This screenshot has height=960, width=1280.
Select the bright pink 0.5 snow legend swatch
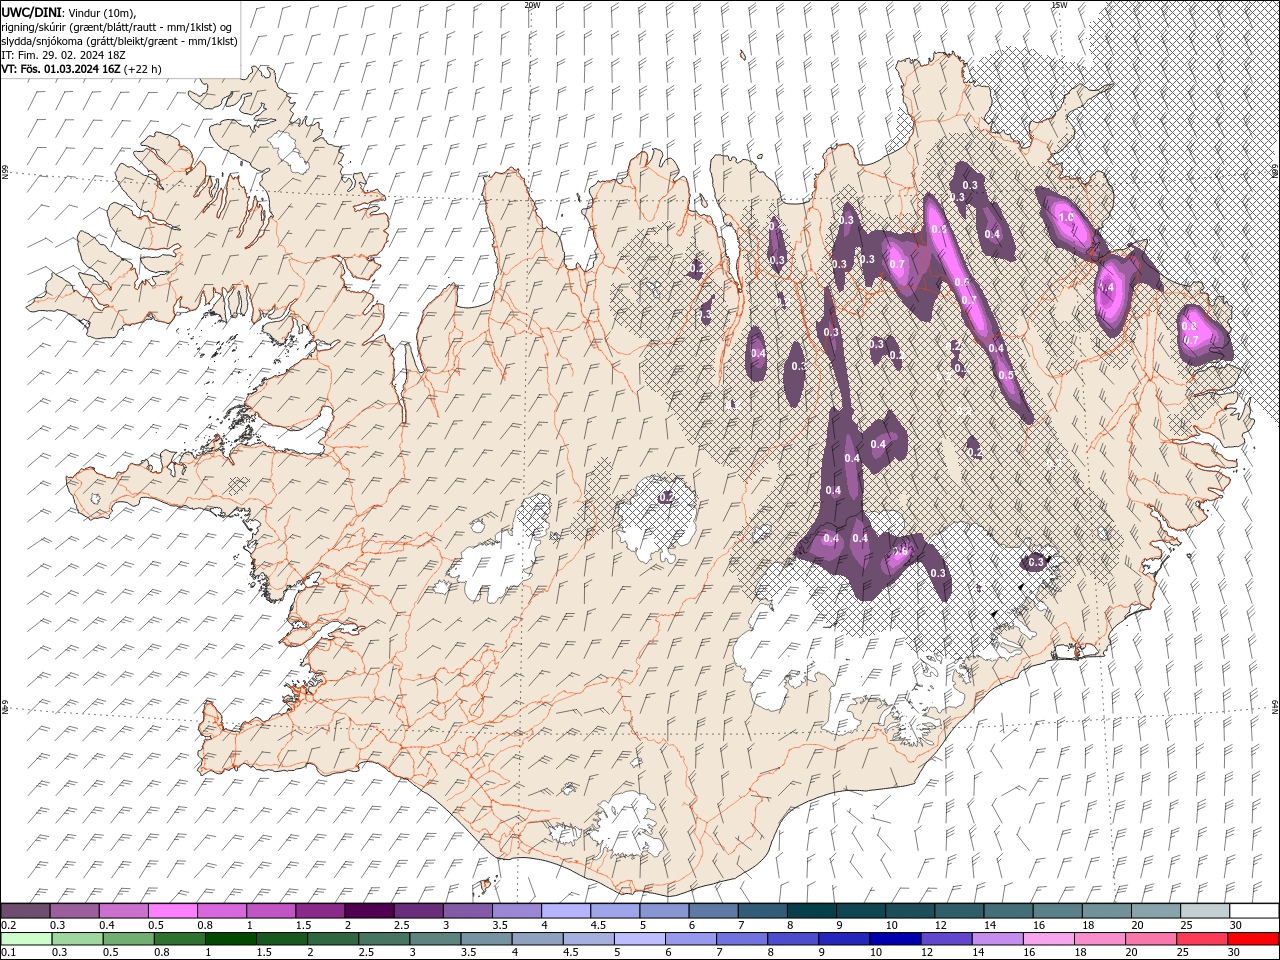173,911
